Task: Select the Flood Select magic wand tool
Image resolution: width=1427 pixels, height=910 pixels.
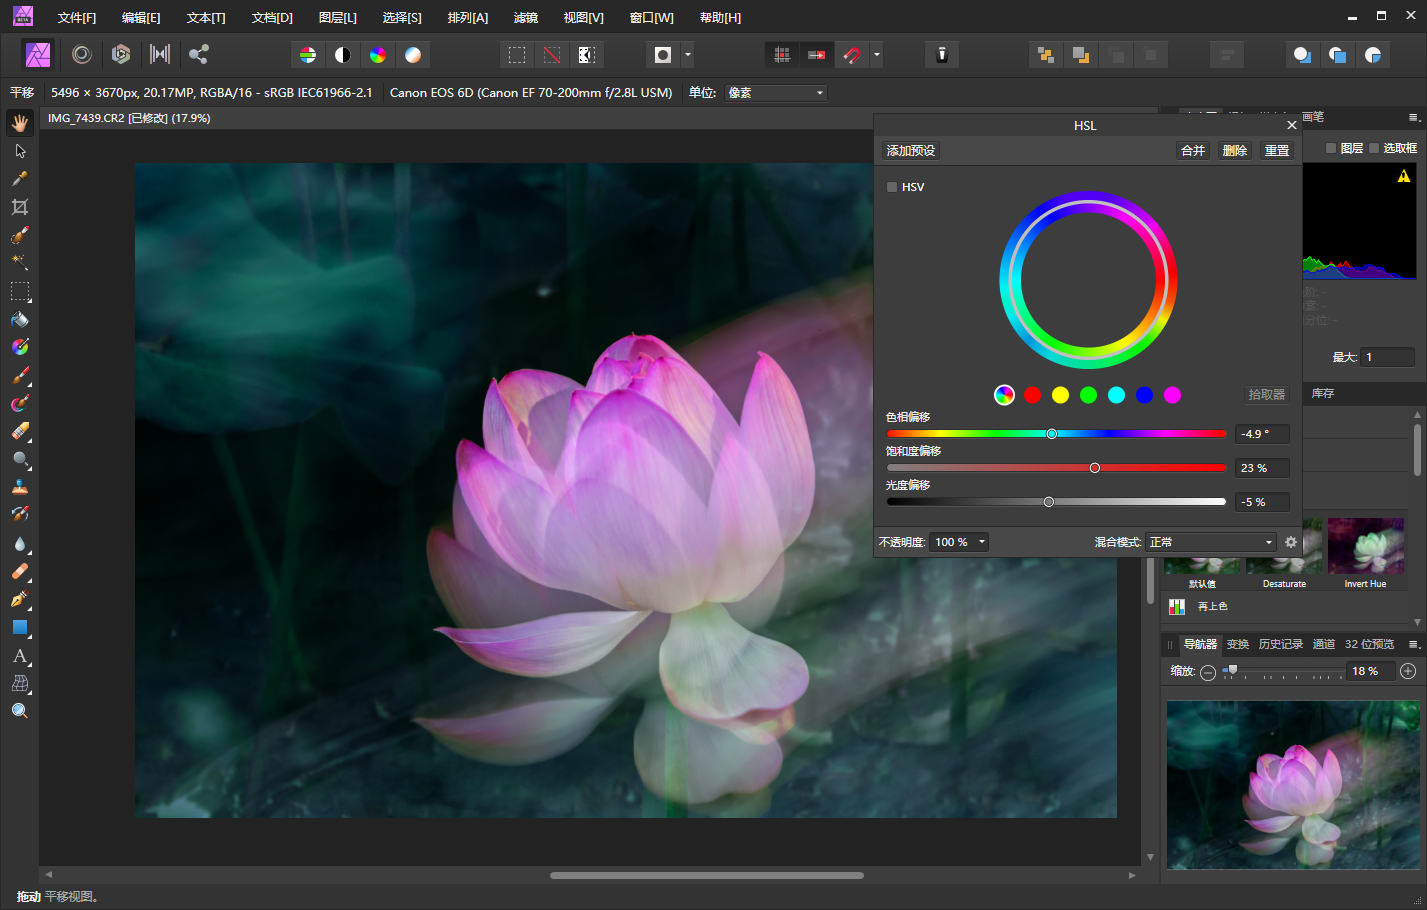Action: (x=20, y=263)
